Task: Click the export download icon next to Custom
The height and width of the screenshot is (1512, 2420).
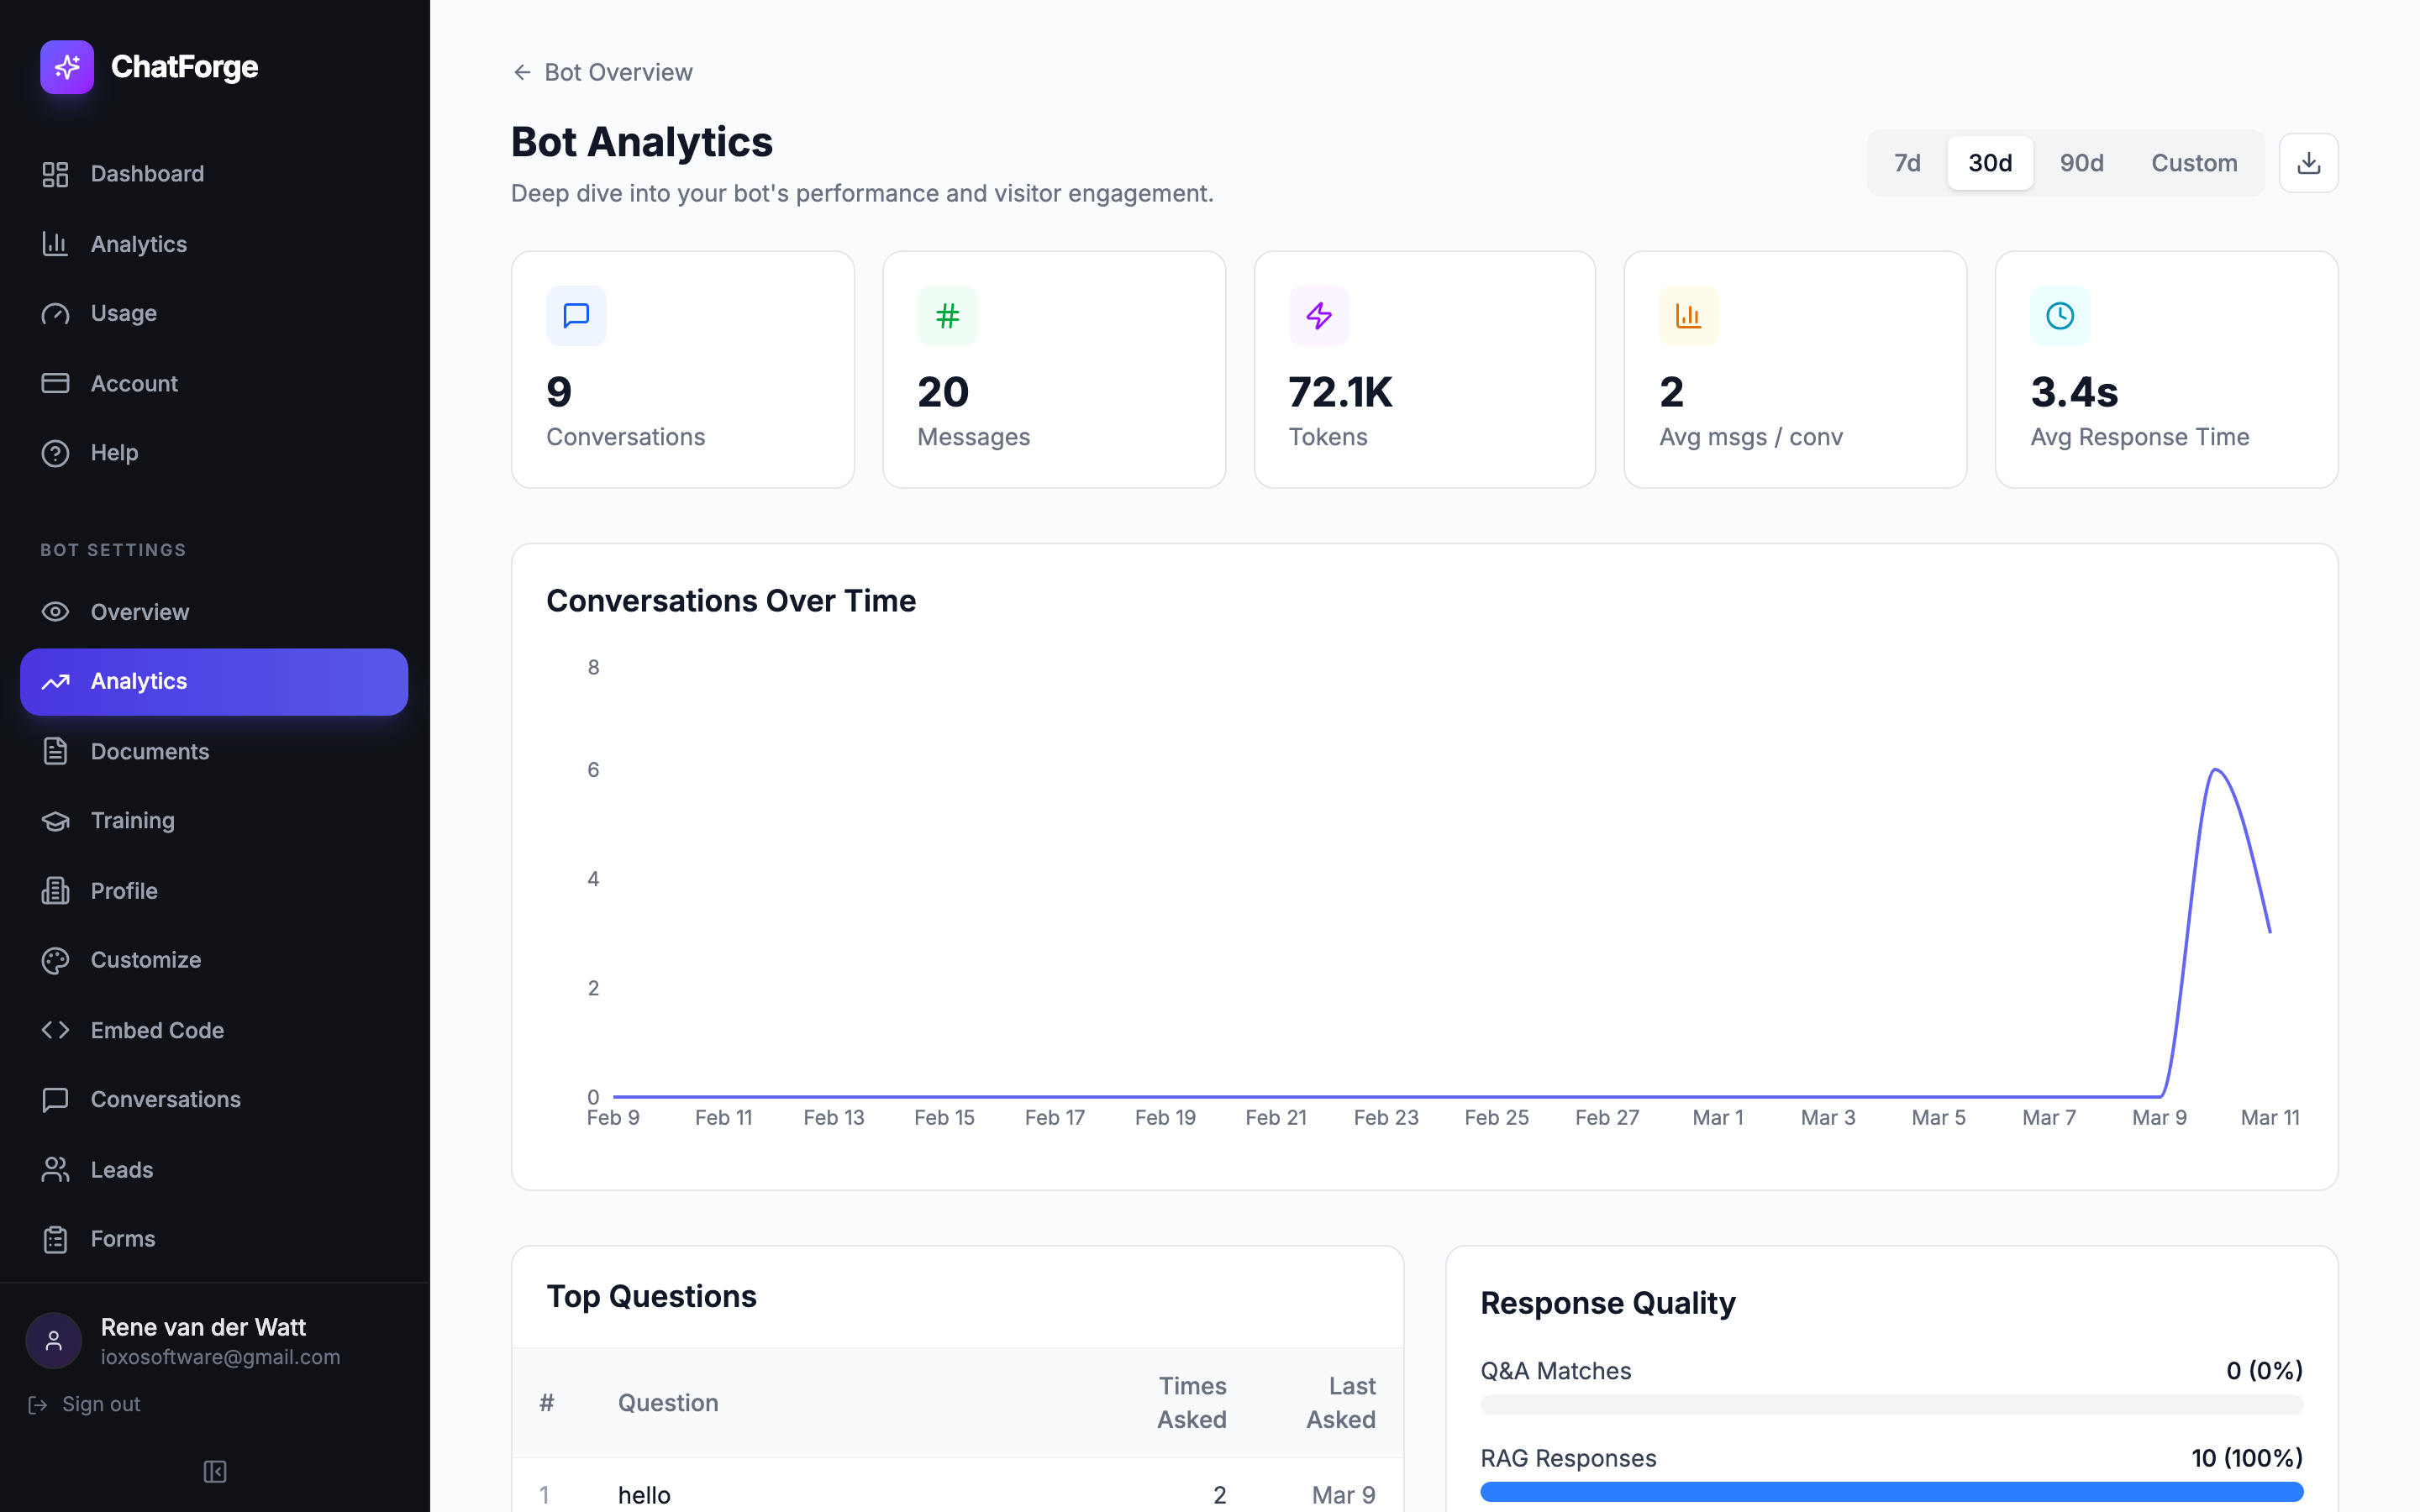Action: tap(2308, 162)
